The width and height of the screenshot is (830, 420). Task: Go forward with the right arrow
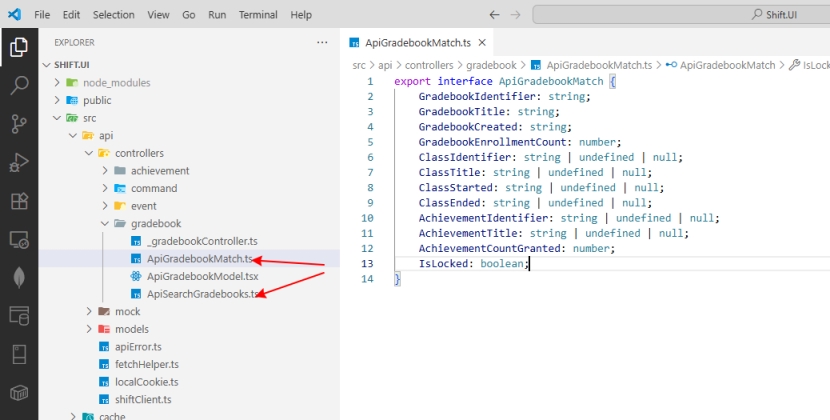(x=515, y=15)
